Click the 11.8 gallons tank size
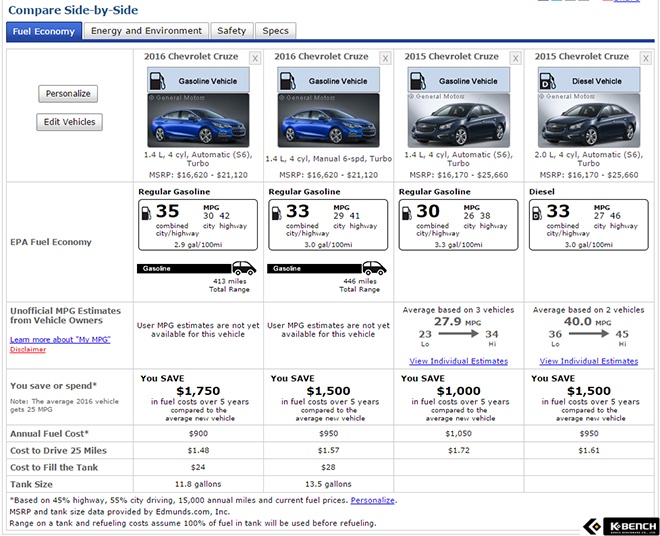Screen dimensions: 660x536 tap(198, 484)
